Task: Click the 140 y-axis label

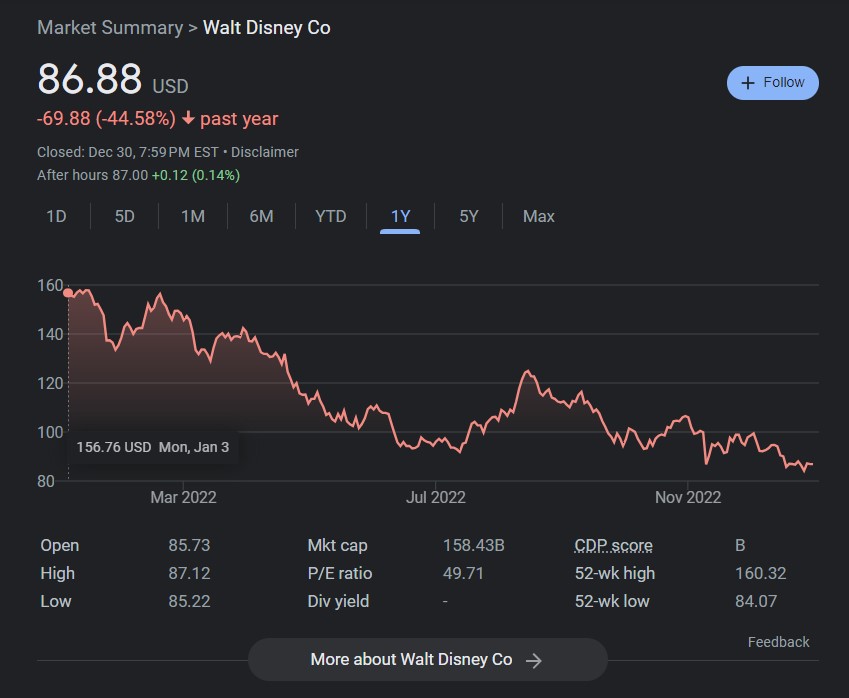Action: click(50, 334)
